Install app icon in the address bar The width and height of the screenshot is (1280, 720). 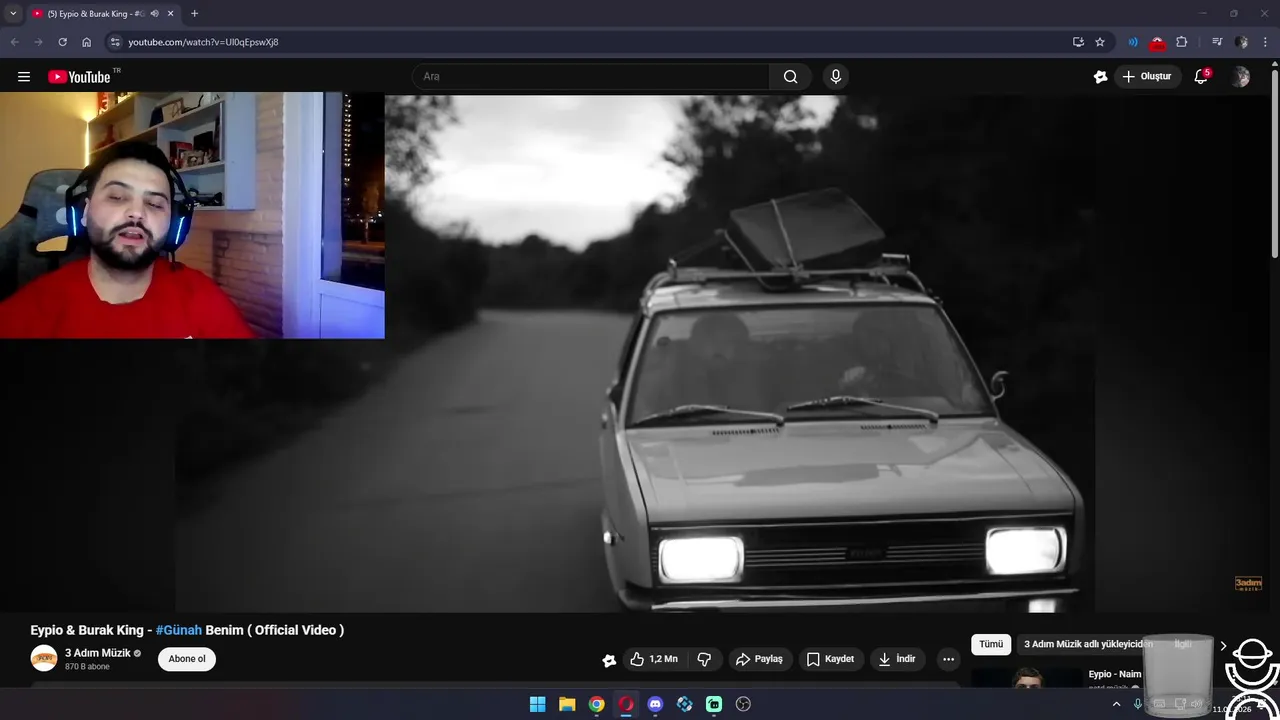coord(1078,42)
